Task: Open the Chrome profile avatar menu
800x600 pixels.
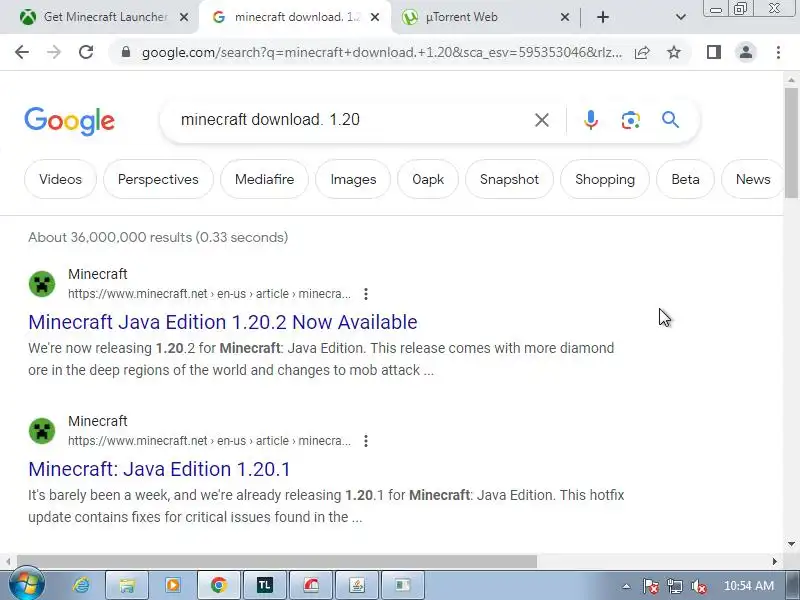Action: [x=746, y=52]
